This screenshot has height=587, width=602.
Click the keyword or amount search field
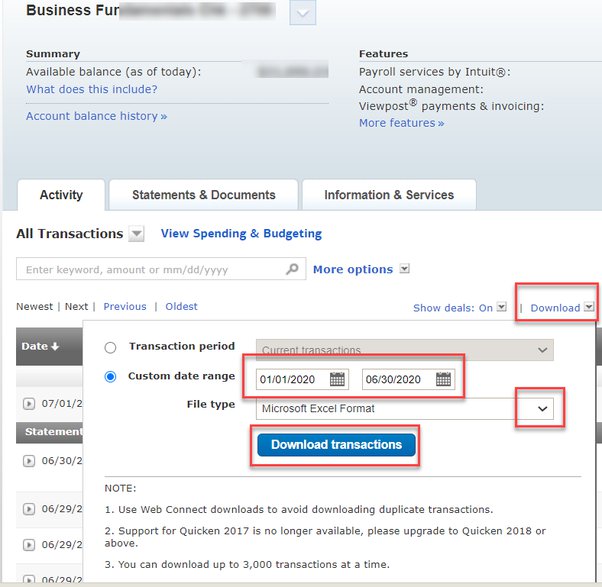tap(150, 269)
